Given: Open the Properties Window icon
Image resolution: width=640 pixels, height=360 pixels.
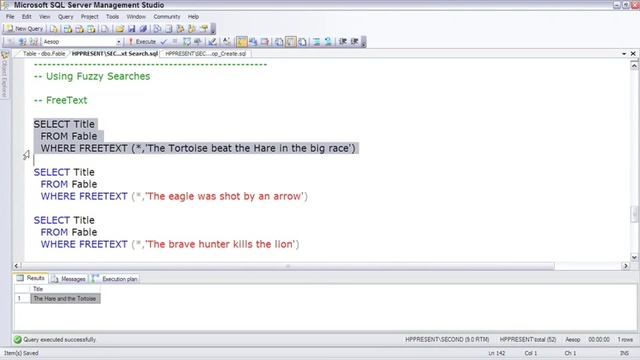Looking at the screenshot, I should pos(203,29).
